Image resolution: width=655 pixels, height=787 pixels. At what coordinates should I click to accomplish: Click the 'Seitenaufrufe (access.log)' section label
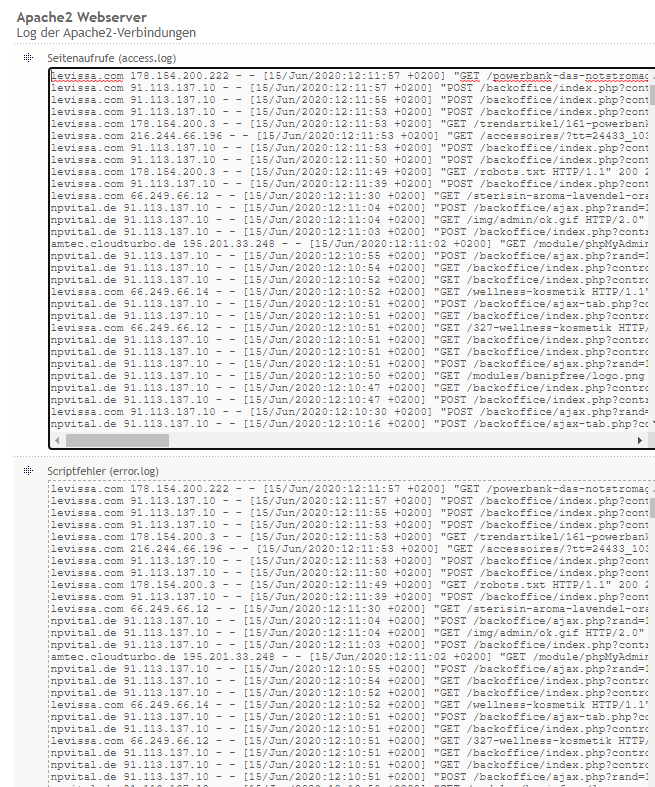(x=112, y=58)
